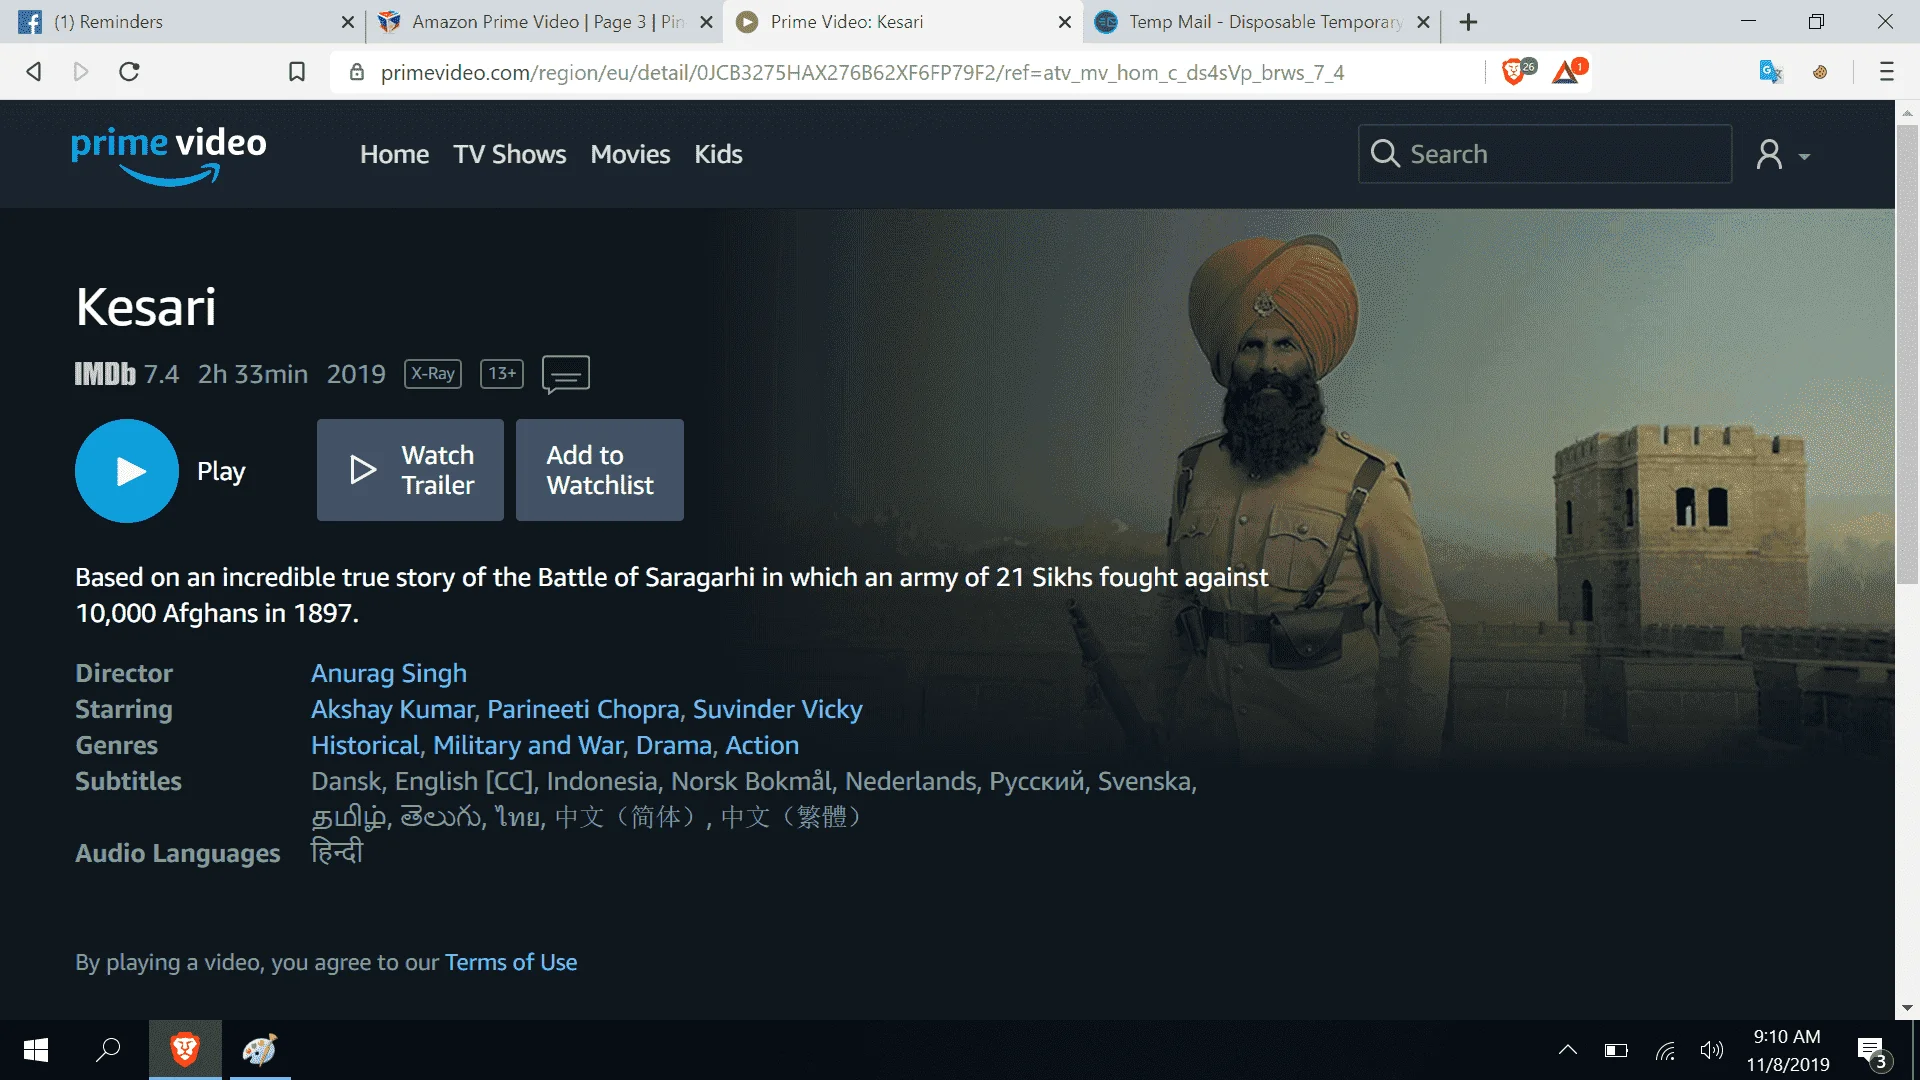Open the browser main menu
Viewport: 1920px width, 1080px height.
click(1887, 71)
